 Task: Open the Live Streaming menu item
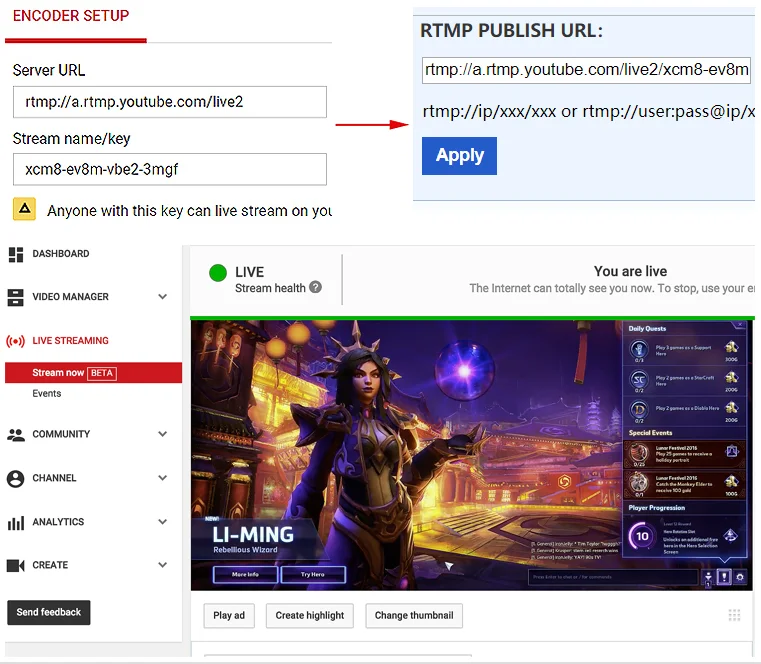[70, 341]
